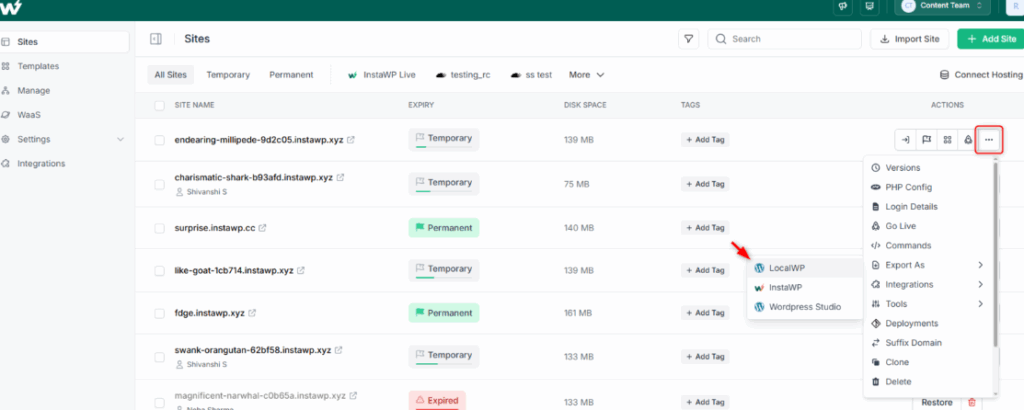Image resolution: width=1024 pixels, height=410 pixels.
Task: Click the red trash icon for magnificent-narwhal
Action: 972,403
